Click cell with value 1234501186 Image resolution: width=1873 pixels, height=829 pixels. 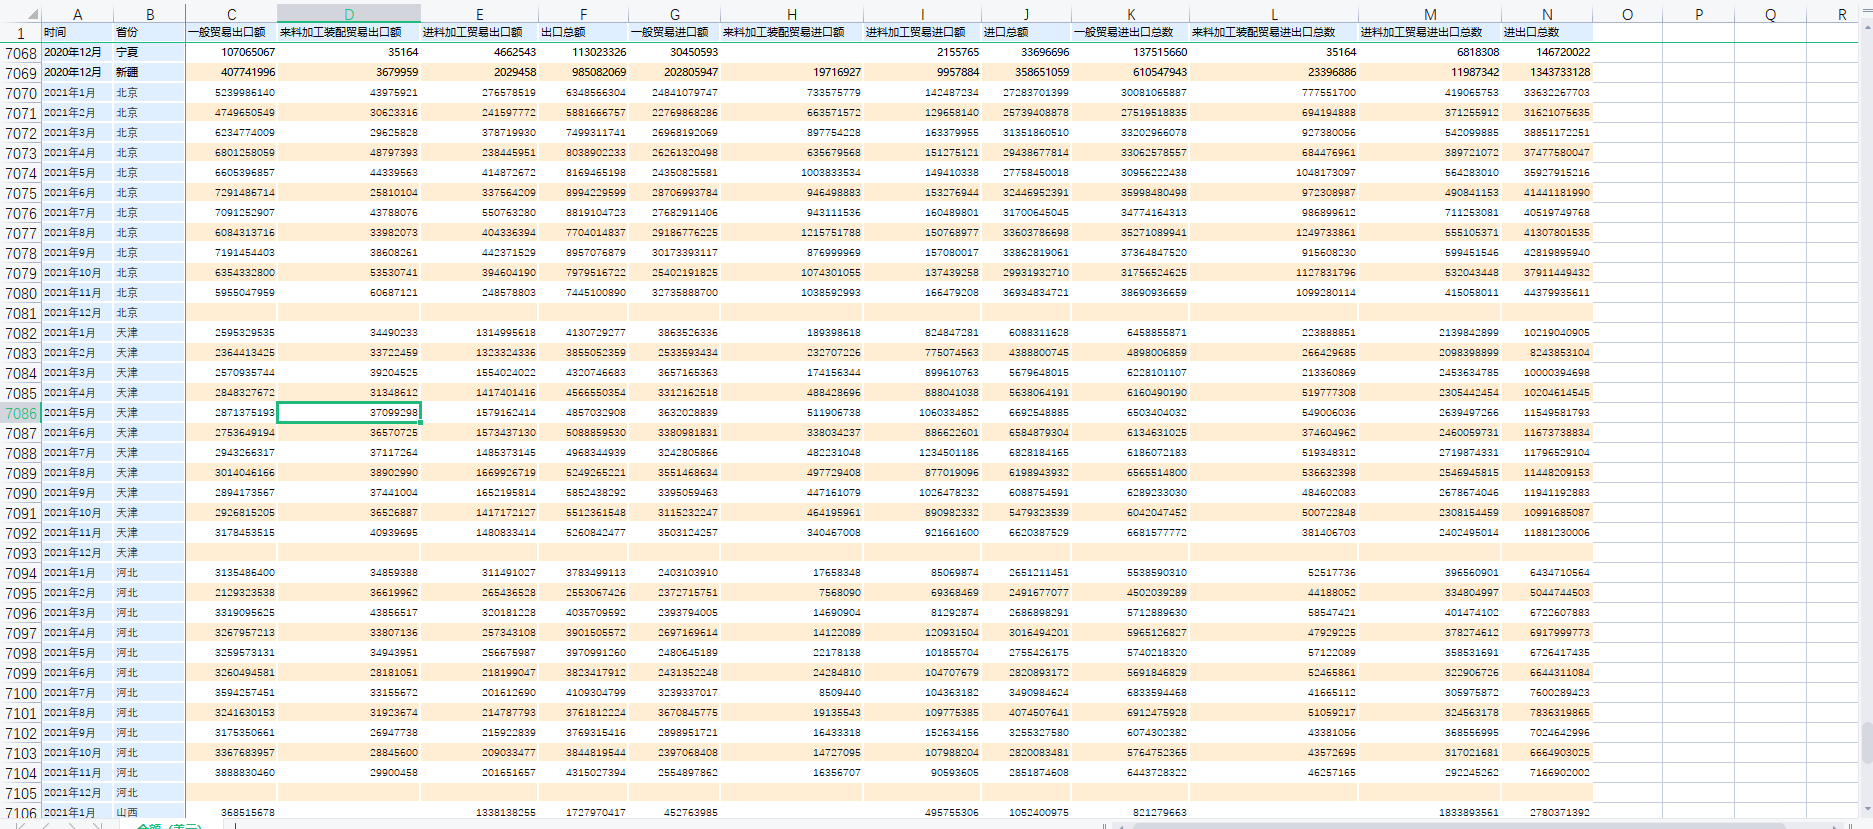coord(922,452)
